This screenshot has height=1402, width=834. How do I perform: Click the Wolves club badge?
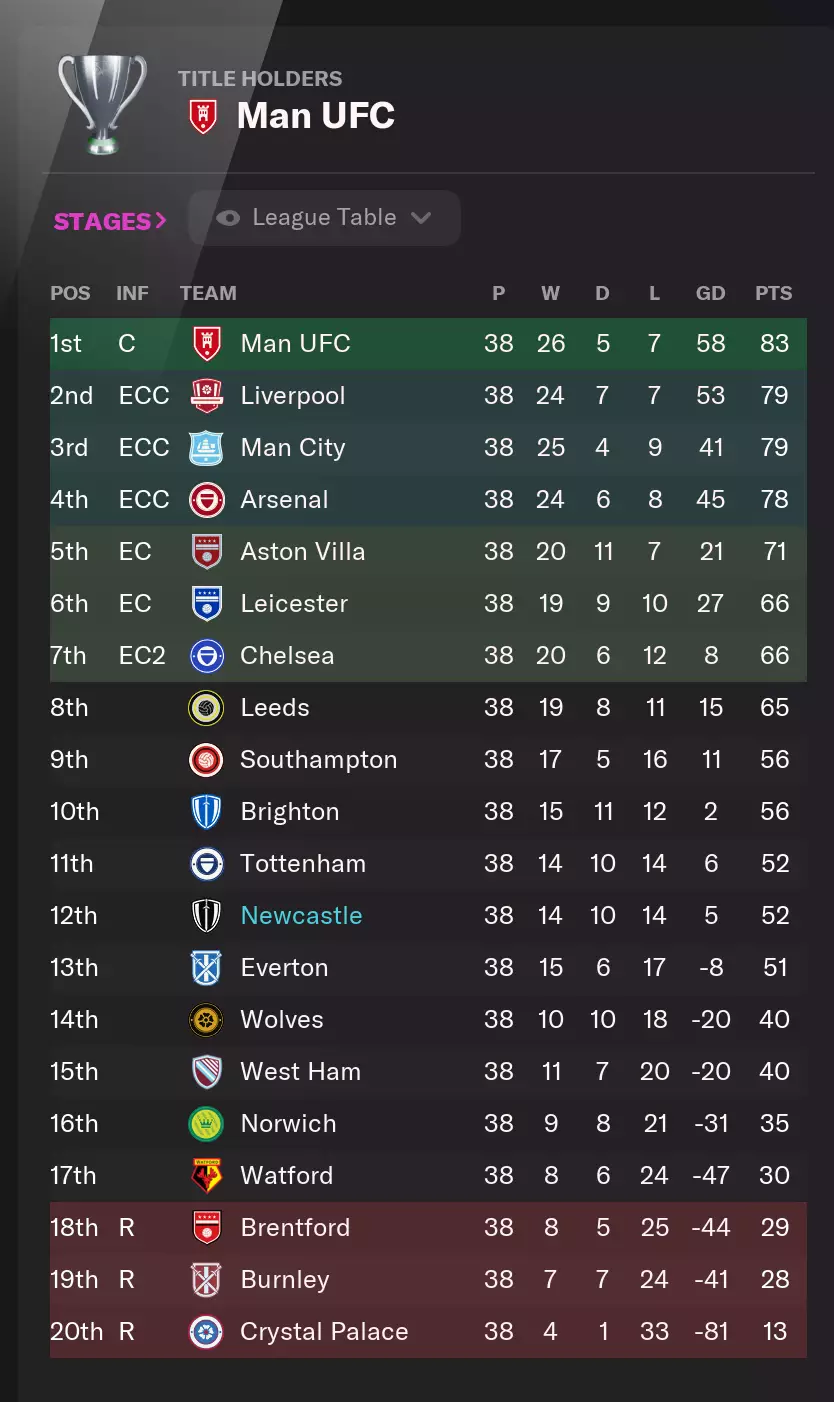coord(206,1020)
